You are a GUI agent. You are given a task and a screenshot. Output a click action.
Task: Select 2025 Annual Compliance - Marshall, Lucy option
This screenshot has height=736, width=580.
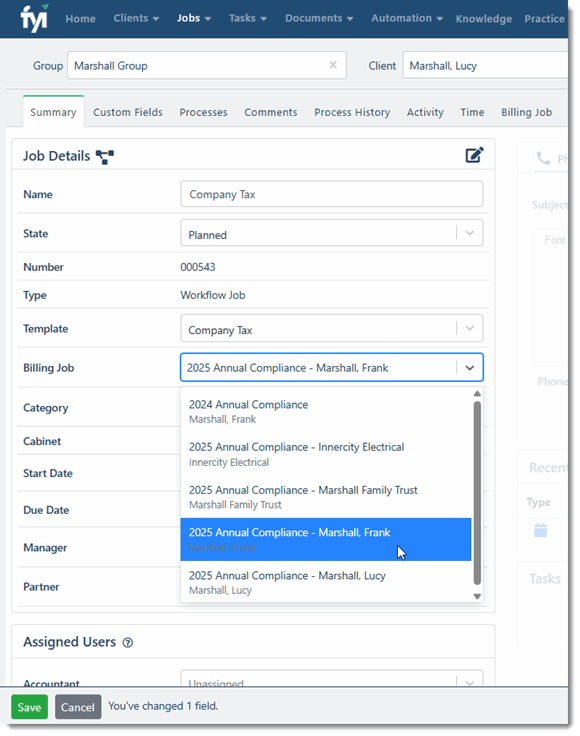coord(326,582)
